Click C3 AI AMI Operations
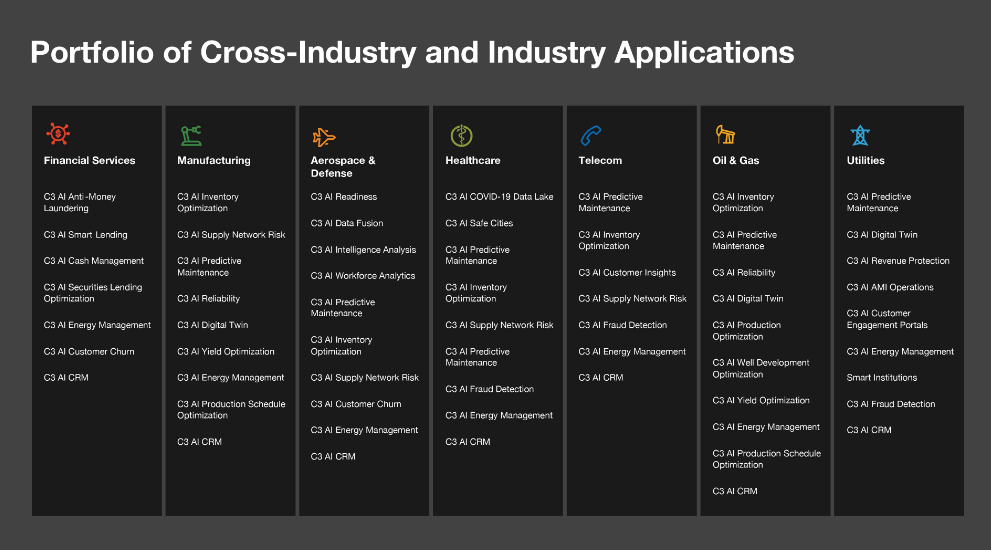The width and height of the screenshot is (991, 550). (890, 287)
